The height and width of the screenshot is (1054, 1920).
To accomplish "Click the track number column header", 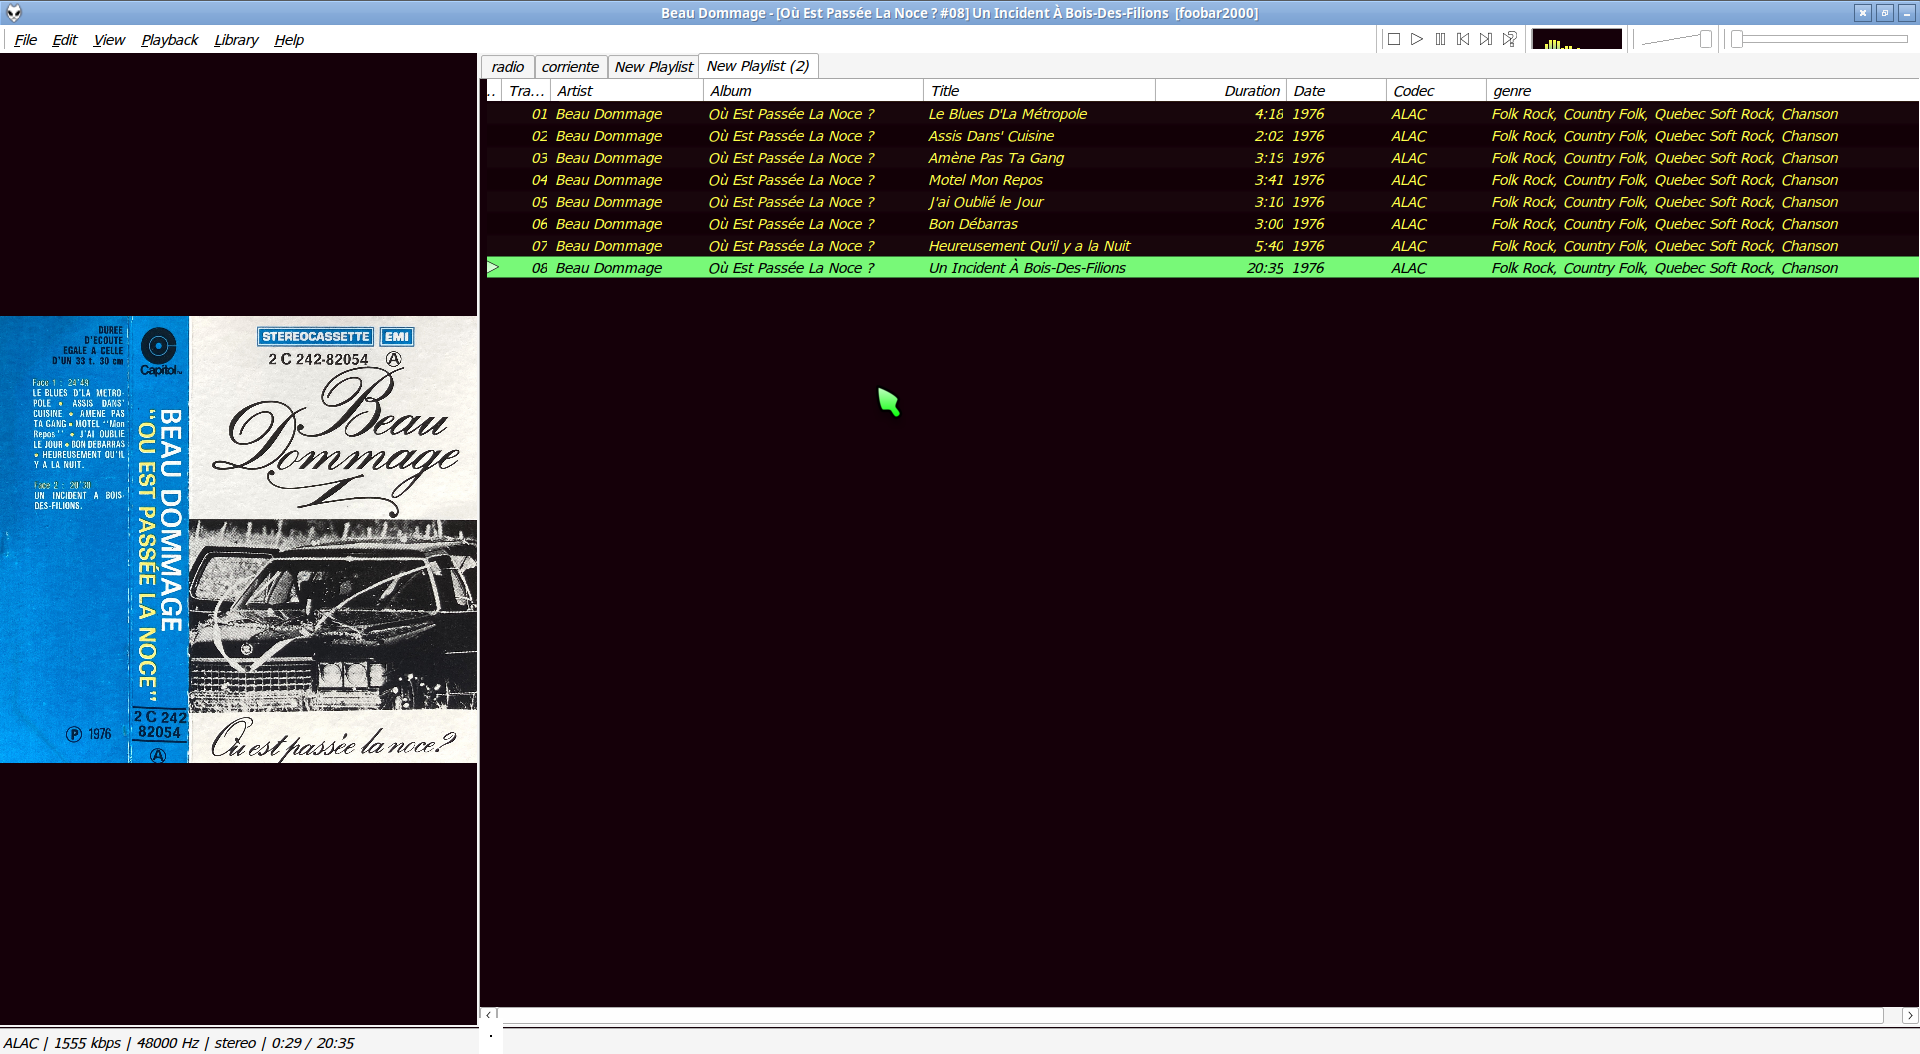I will coord(526,91).
